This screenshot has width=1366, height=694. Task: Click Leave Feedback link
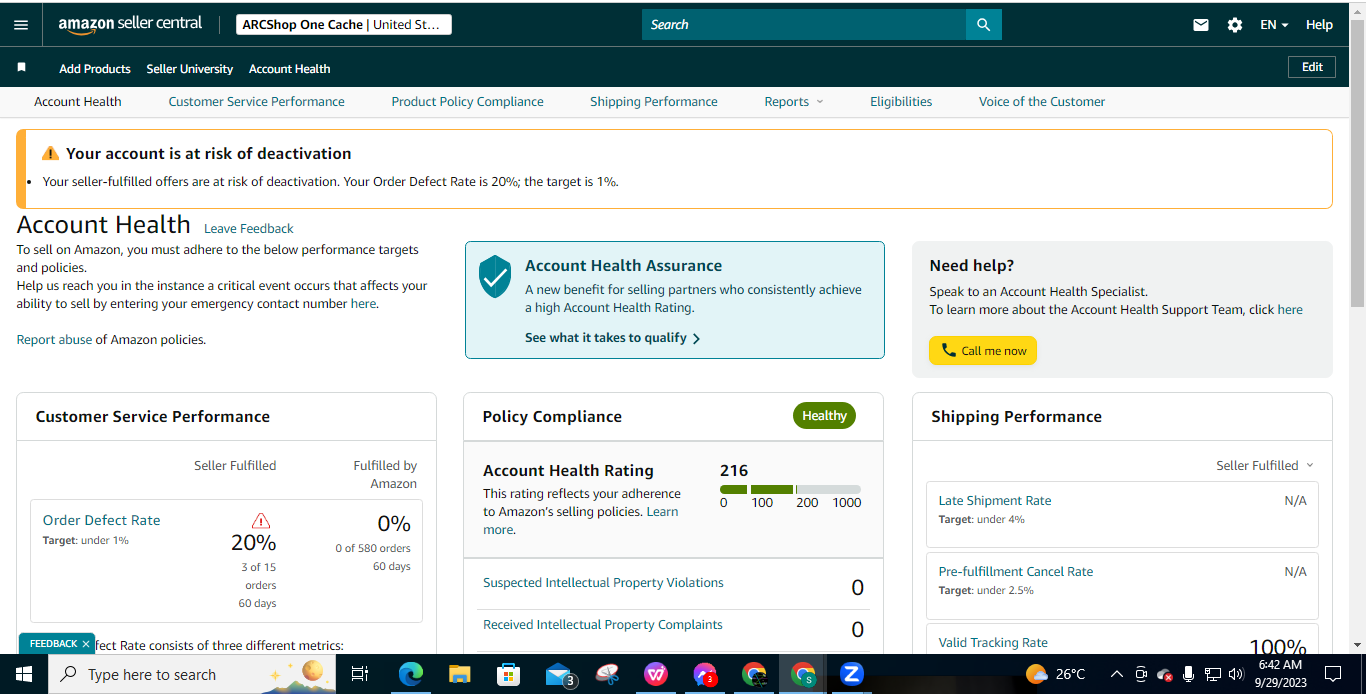(x=249, y=229)
